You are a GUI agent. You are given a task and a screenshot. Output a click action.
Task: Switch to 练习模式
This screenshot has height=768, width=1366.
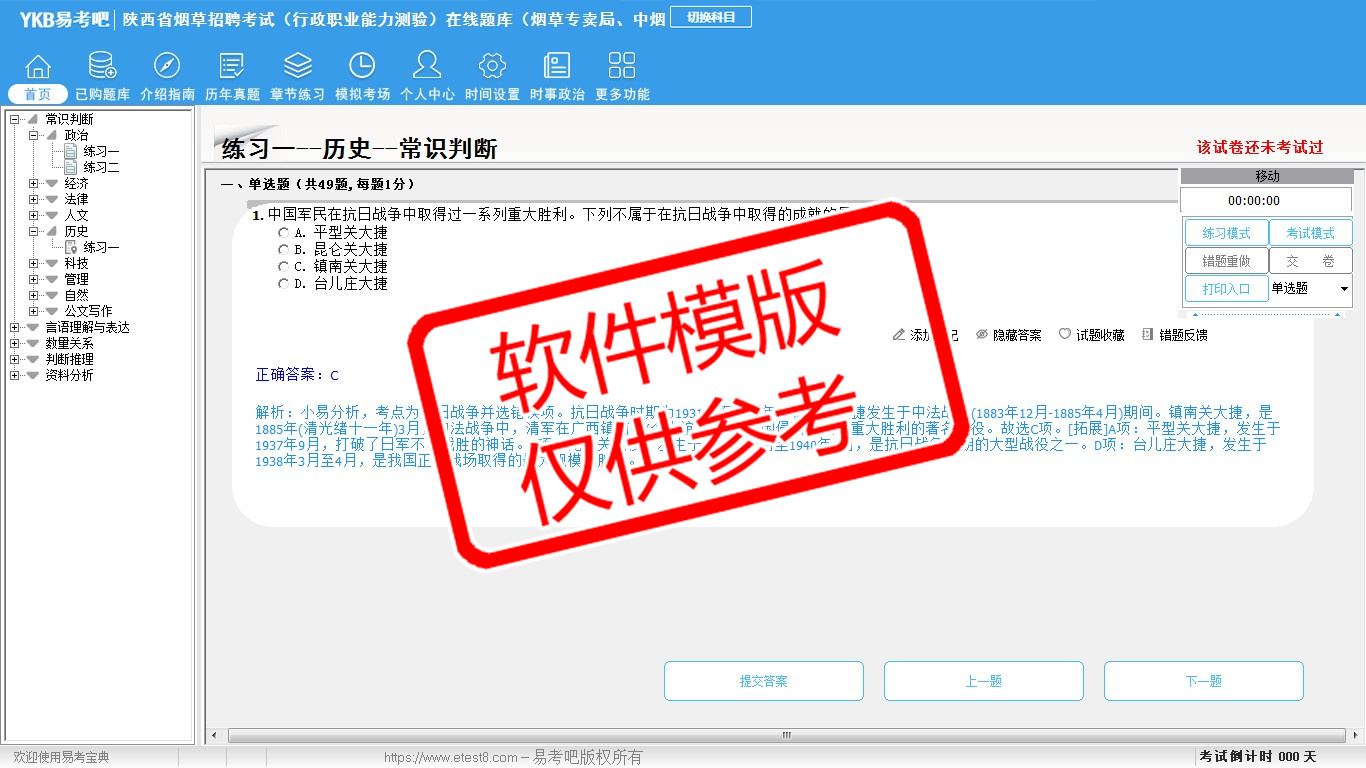[x=1227, y=233]
